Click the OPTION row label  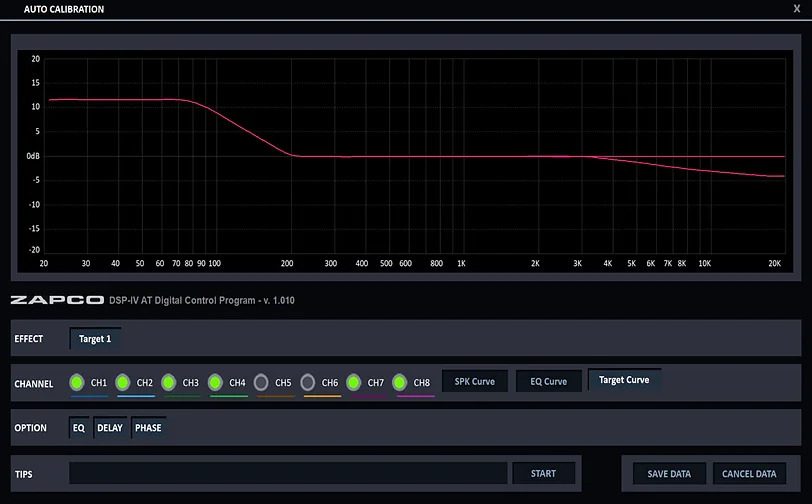coord(31,428)
